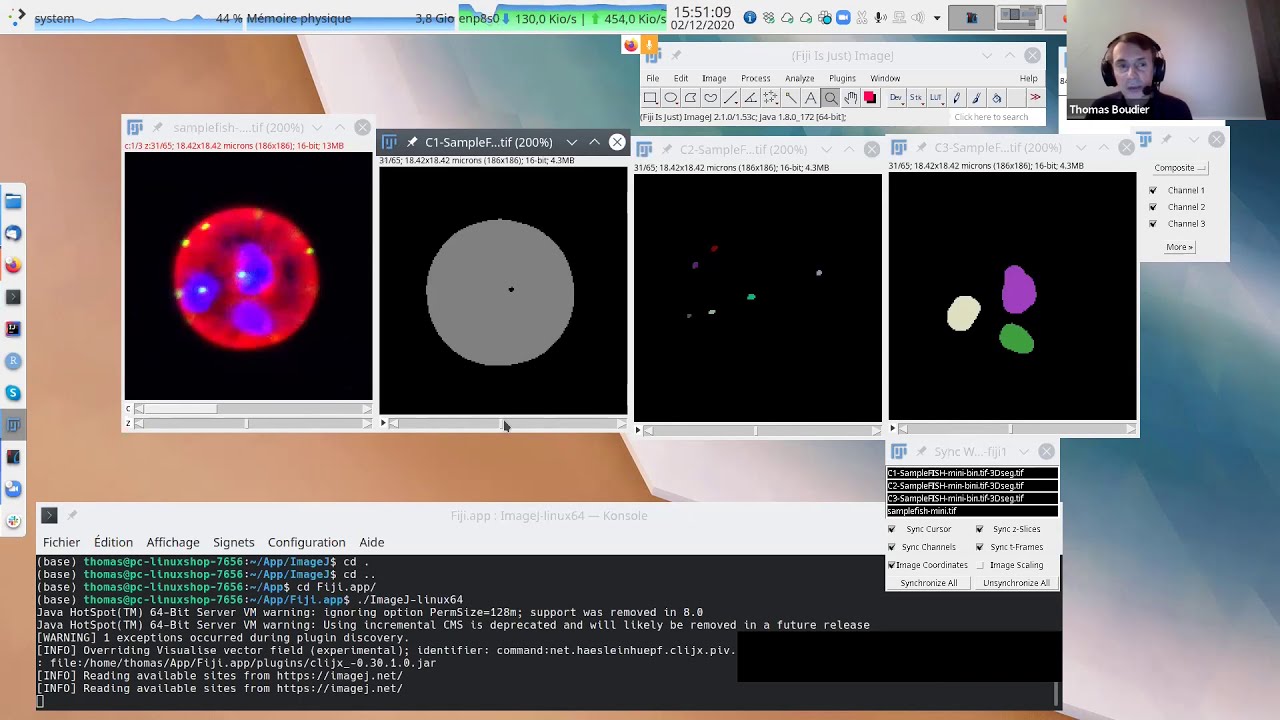Open the Window menu in Fiji
The height and width of the screenshot is (720, 1280).
(885, 78)
